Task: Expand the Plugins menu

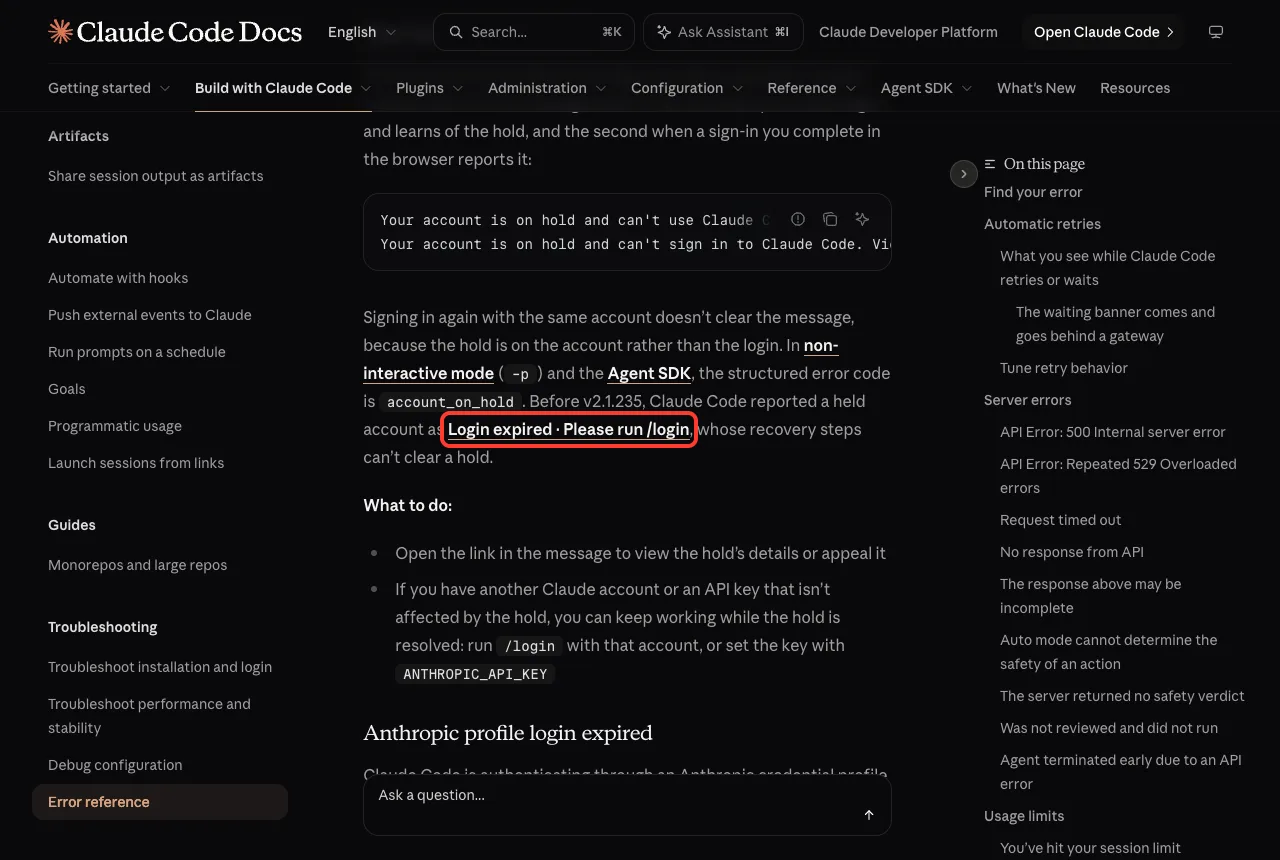Action: pyautogui.click(x=430, y=88)
